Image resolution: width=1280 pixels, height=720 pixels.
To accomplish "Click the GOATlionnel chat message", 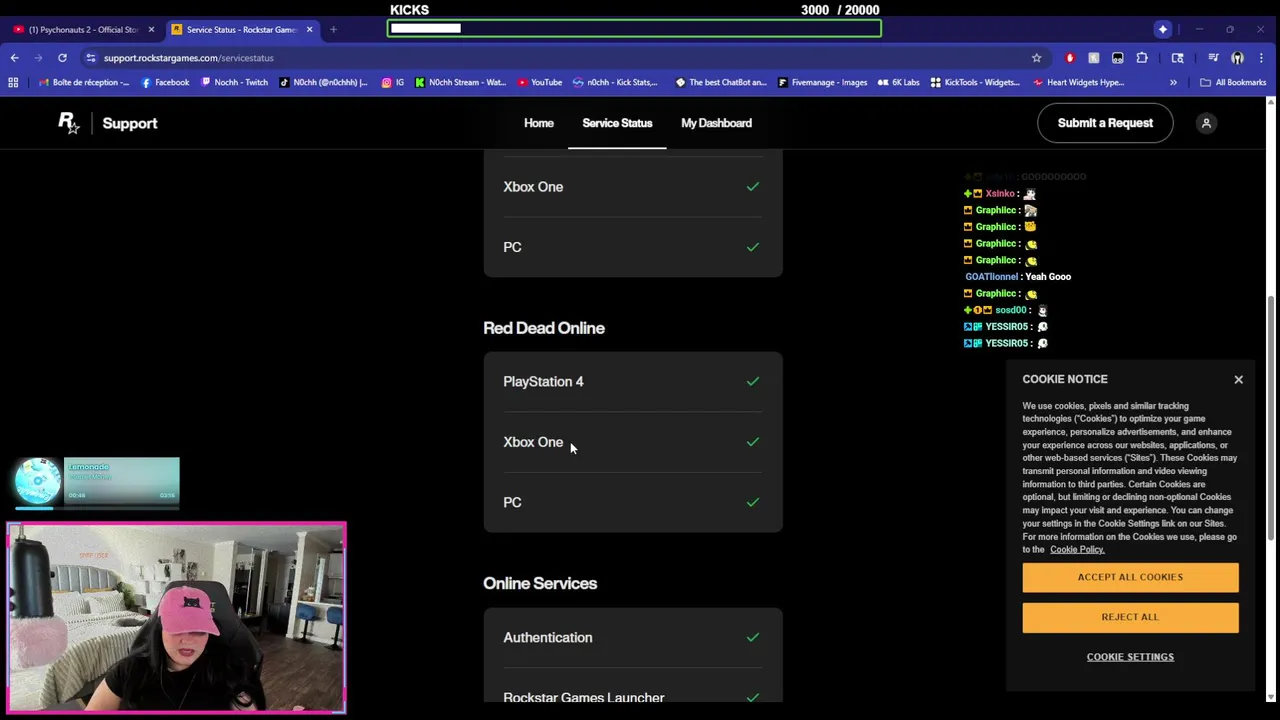I will pos(1018,277).
